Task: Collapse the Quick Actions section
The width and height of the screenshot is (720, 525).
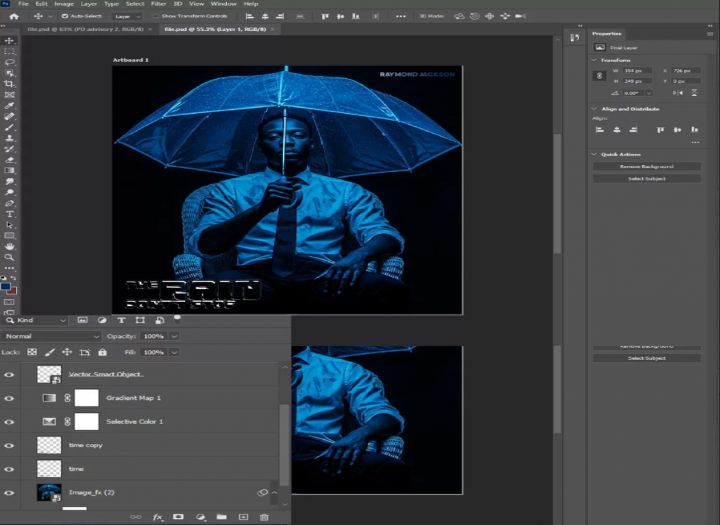Action: (594, 154)
